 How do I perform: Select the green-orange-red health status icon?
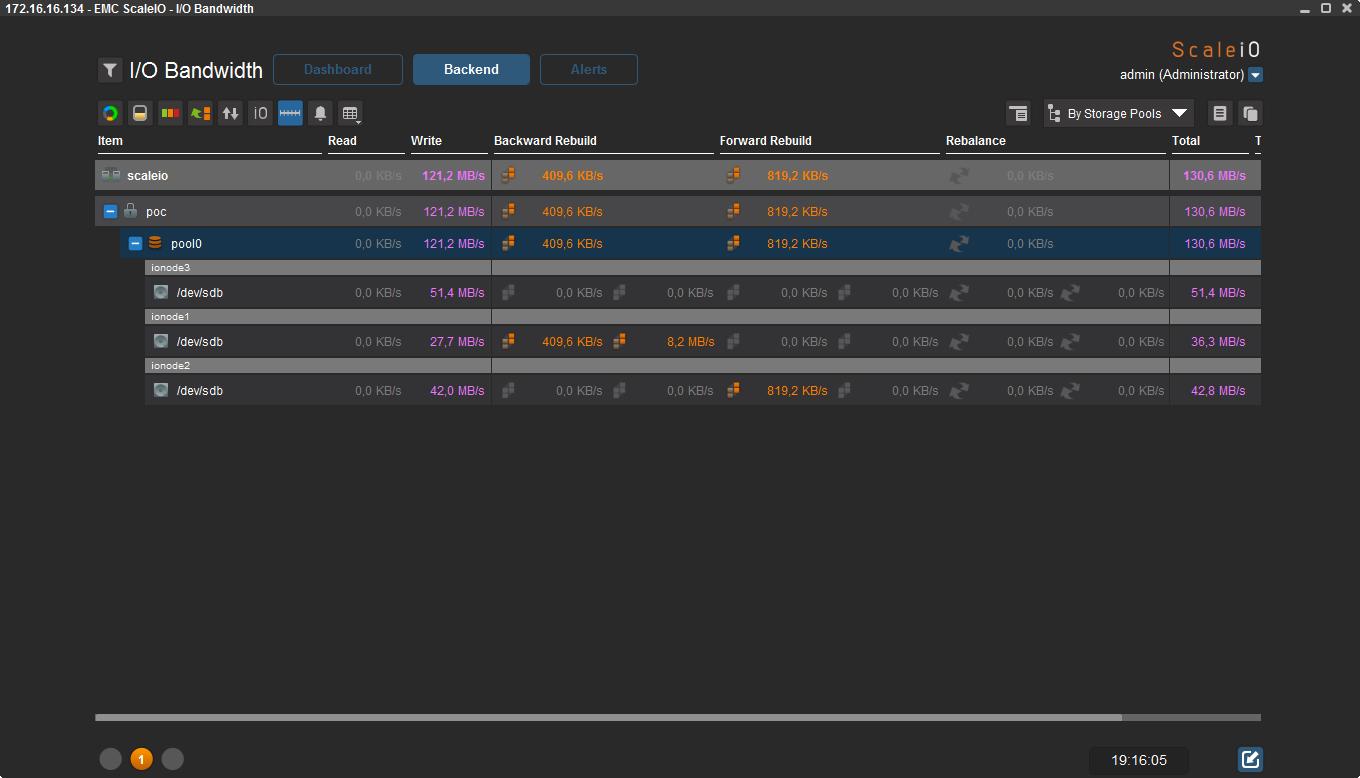(170, 113)
